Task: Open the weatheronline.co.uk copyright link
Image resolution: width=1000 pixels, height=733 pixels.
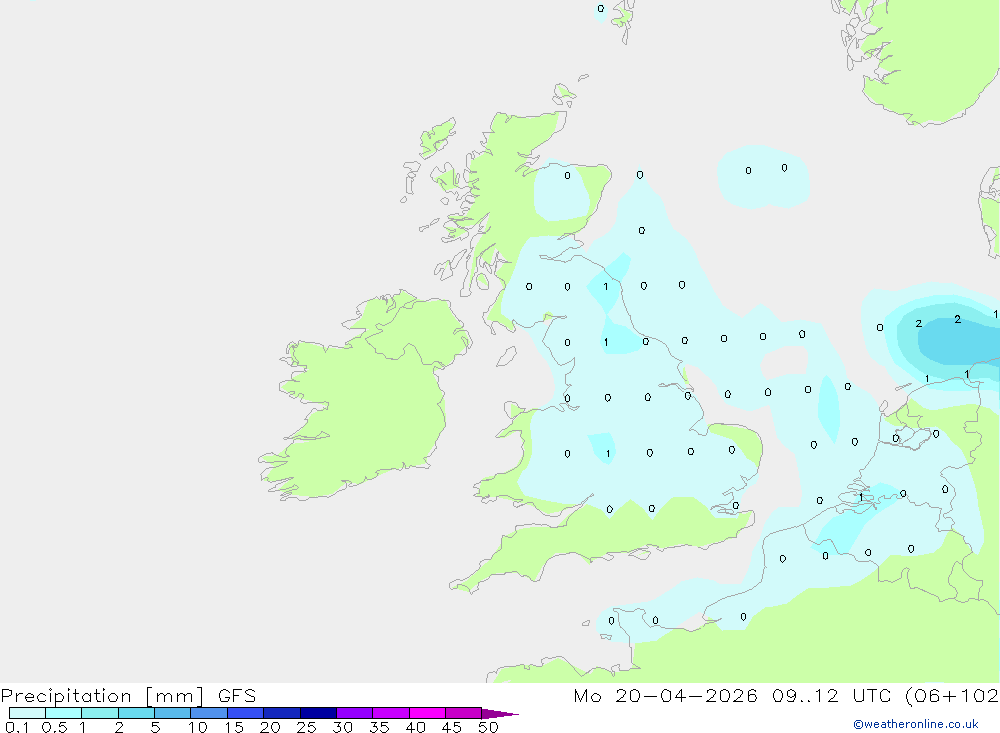Action: (916, 724)
